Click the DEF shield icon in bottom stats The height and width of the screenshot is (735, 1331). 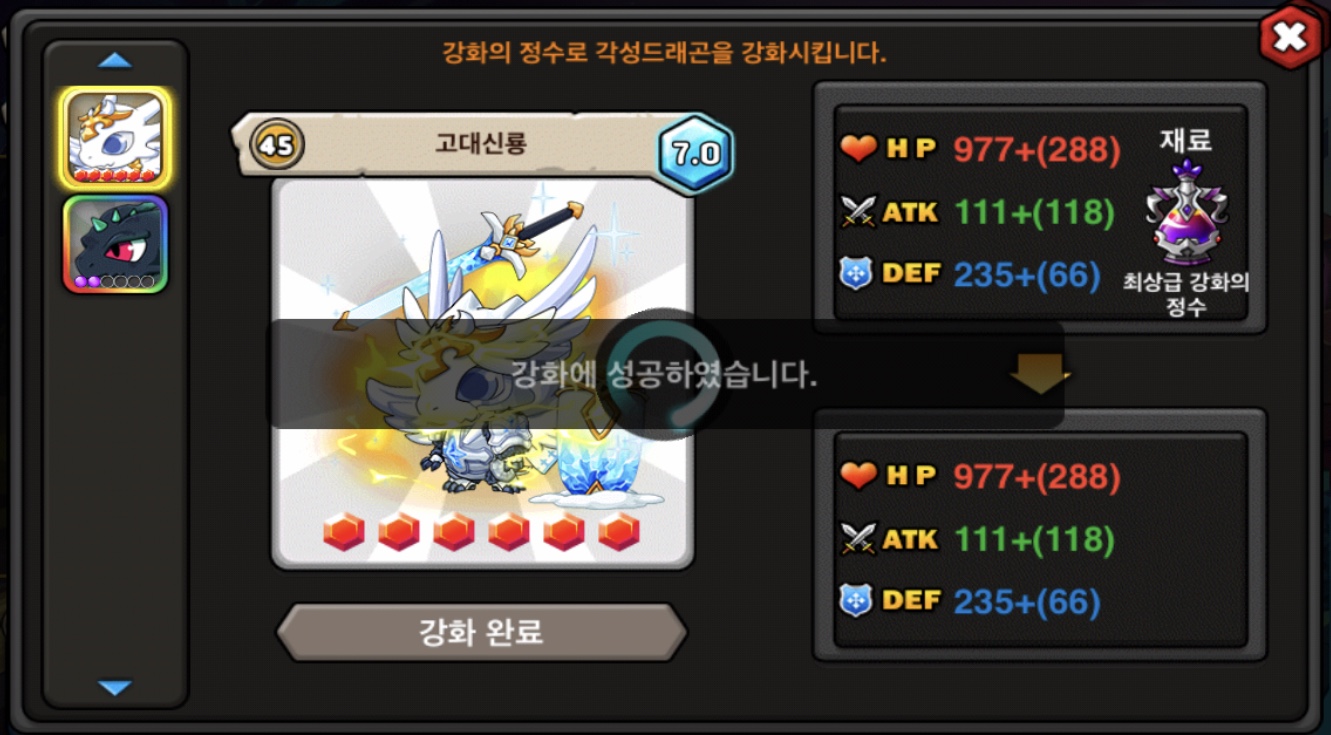(x=856, y=601)
